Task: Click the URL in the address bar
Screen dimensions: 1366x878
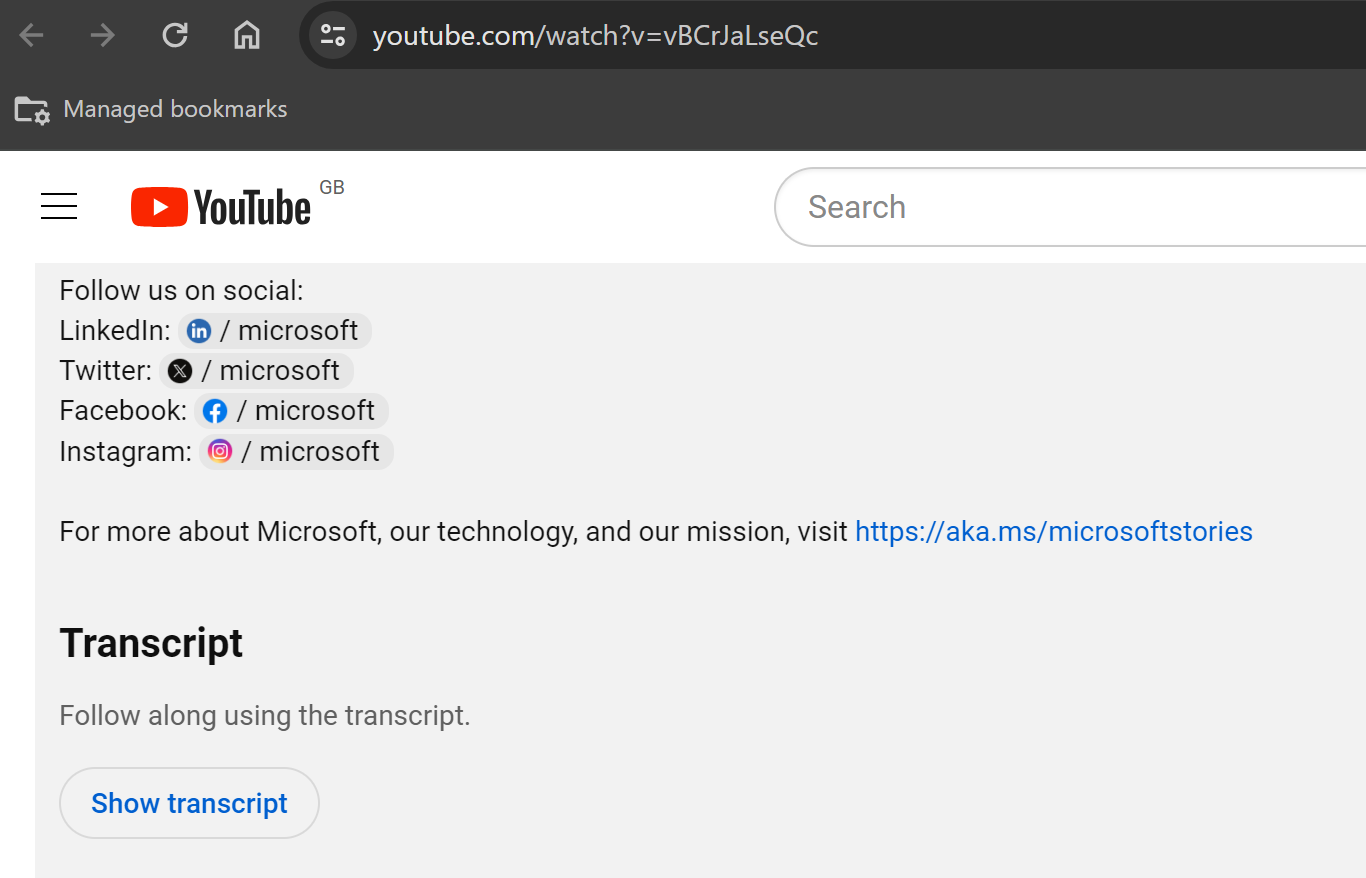Action: click(x=595, y=36)
